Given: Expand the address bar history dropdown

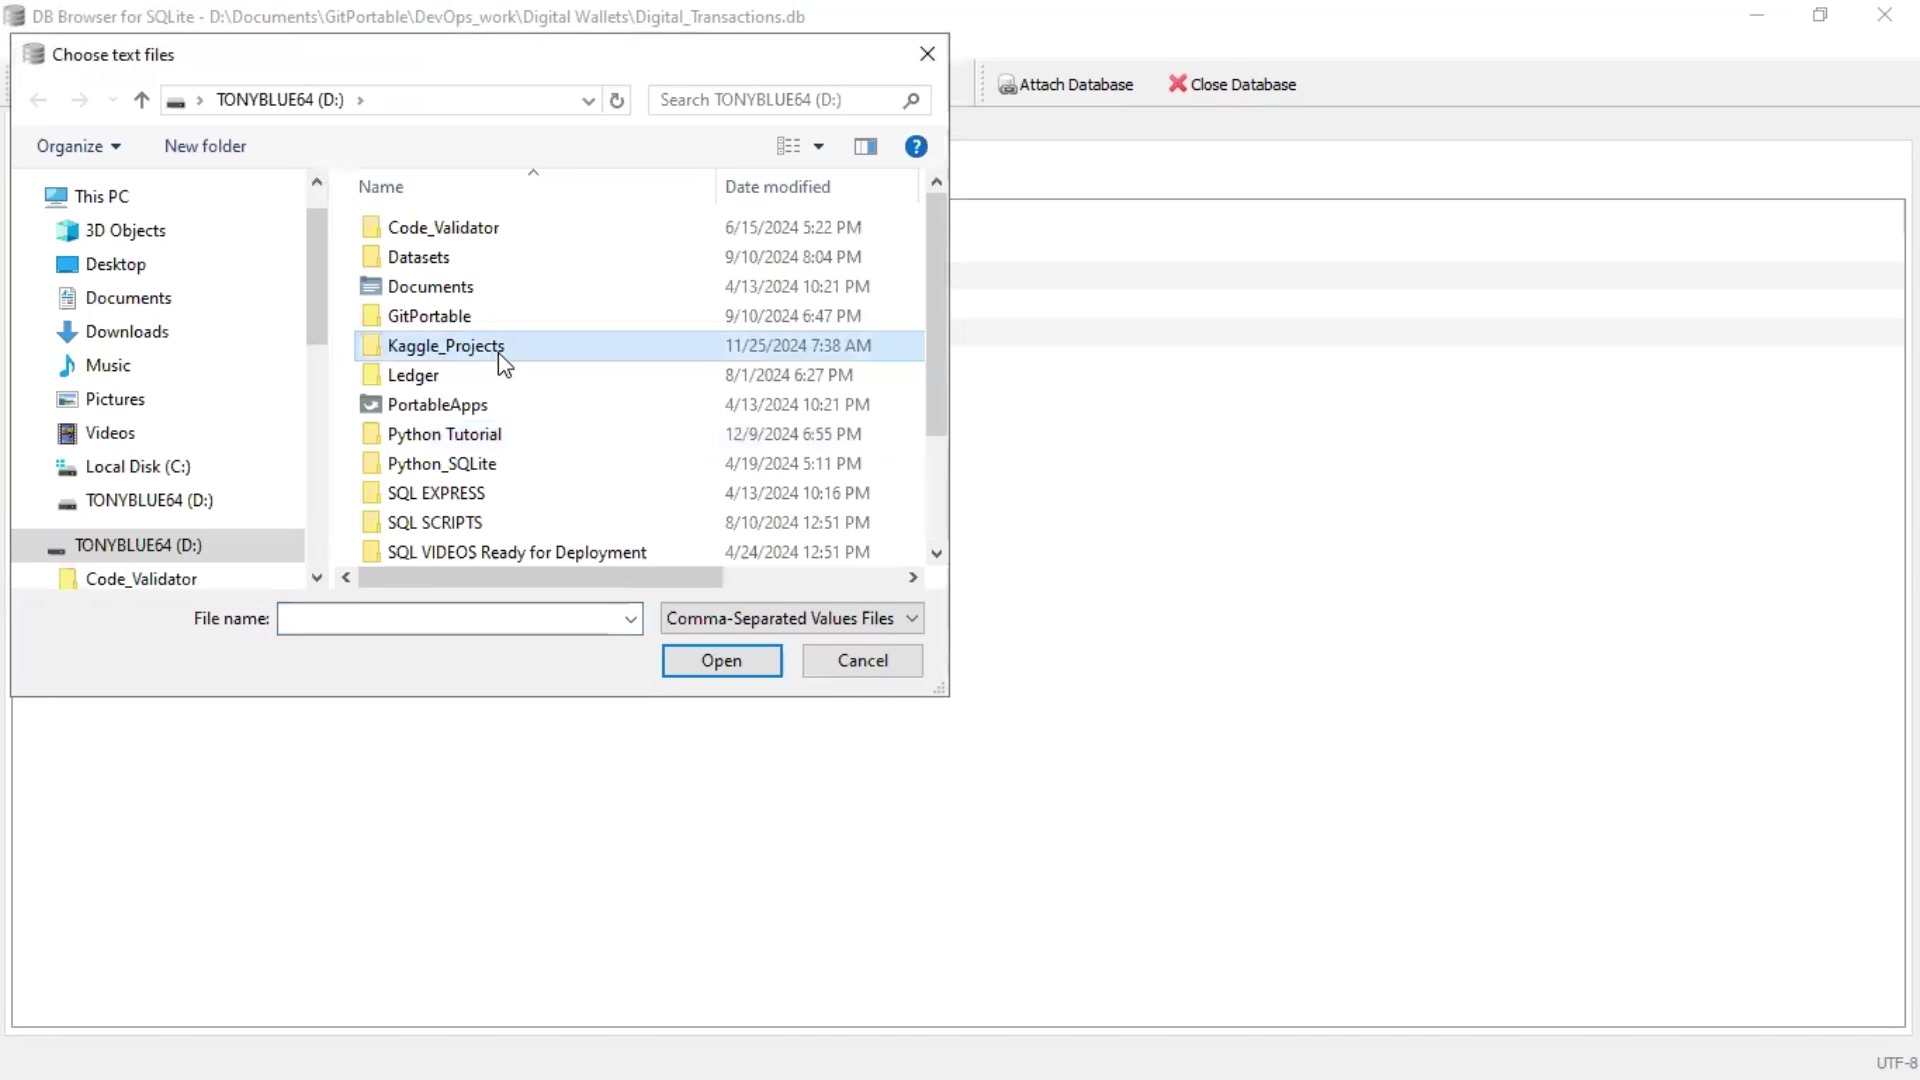Looking at the screenshot, I should 588,100.
